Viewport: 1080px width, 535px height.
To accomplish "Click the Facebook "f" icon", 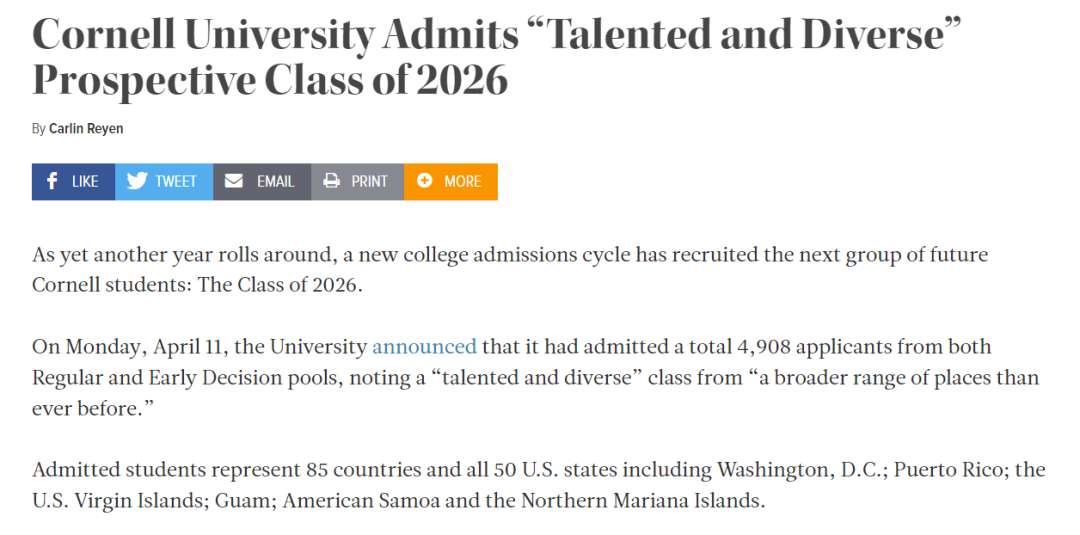I will [52, 182].
